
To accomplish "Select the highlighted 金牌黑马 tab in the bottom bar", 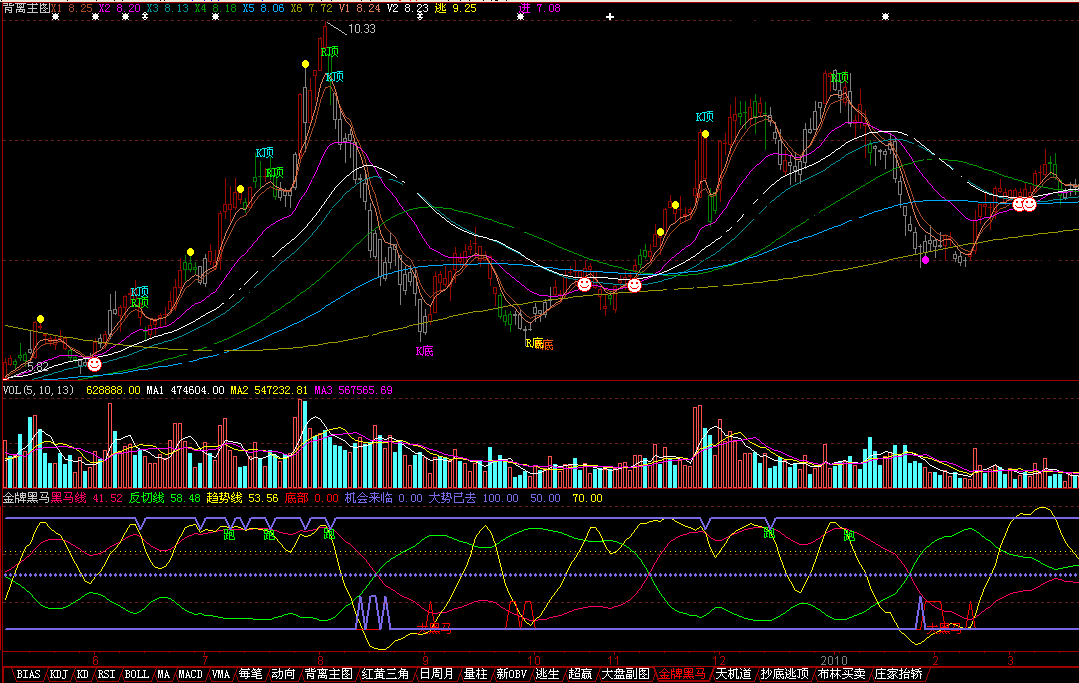I will click(x=682, y=675).
